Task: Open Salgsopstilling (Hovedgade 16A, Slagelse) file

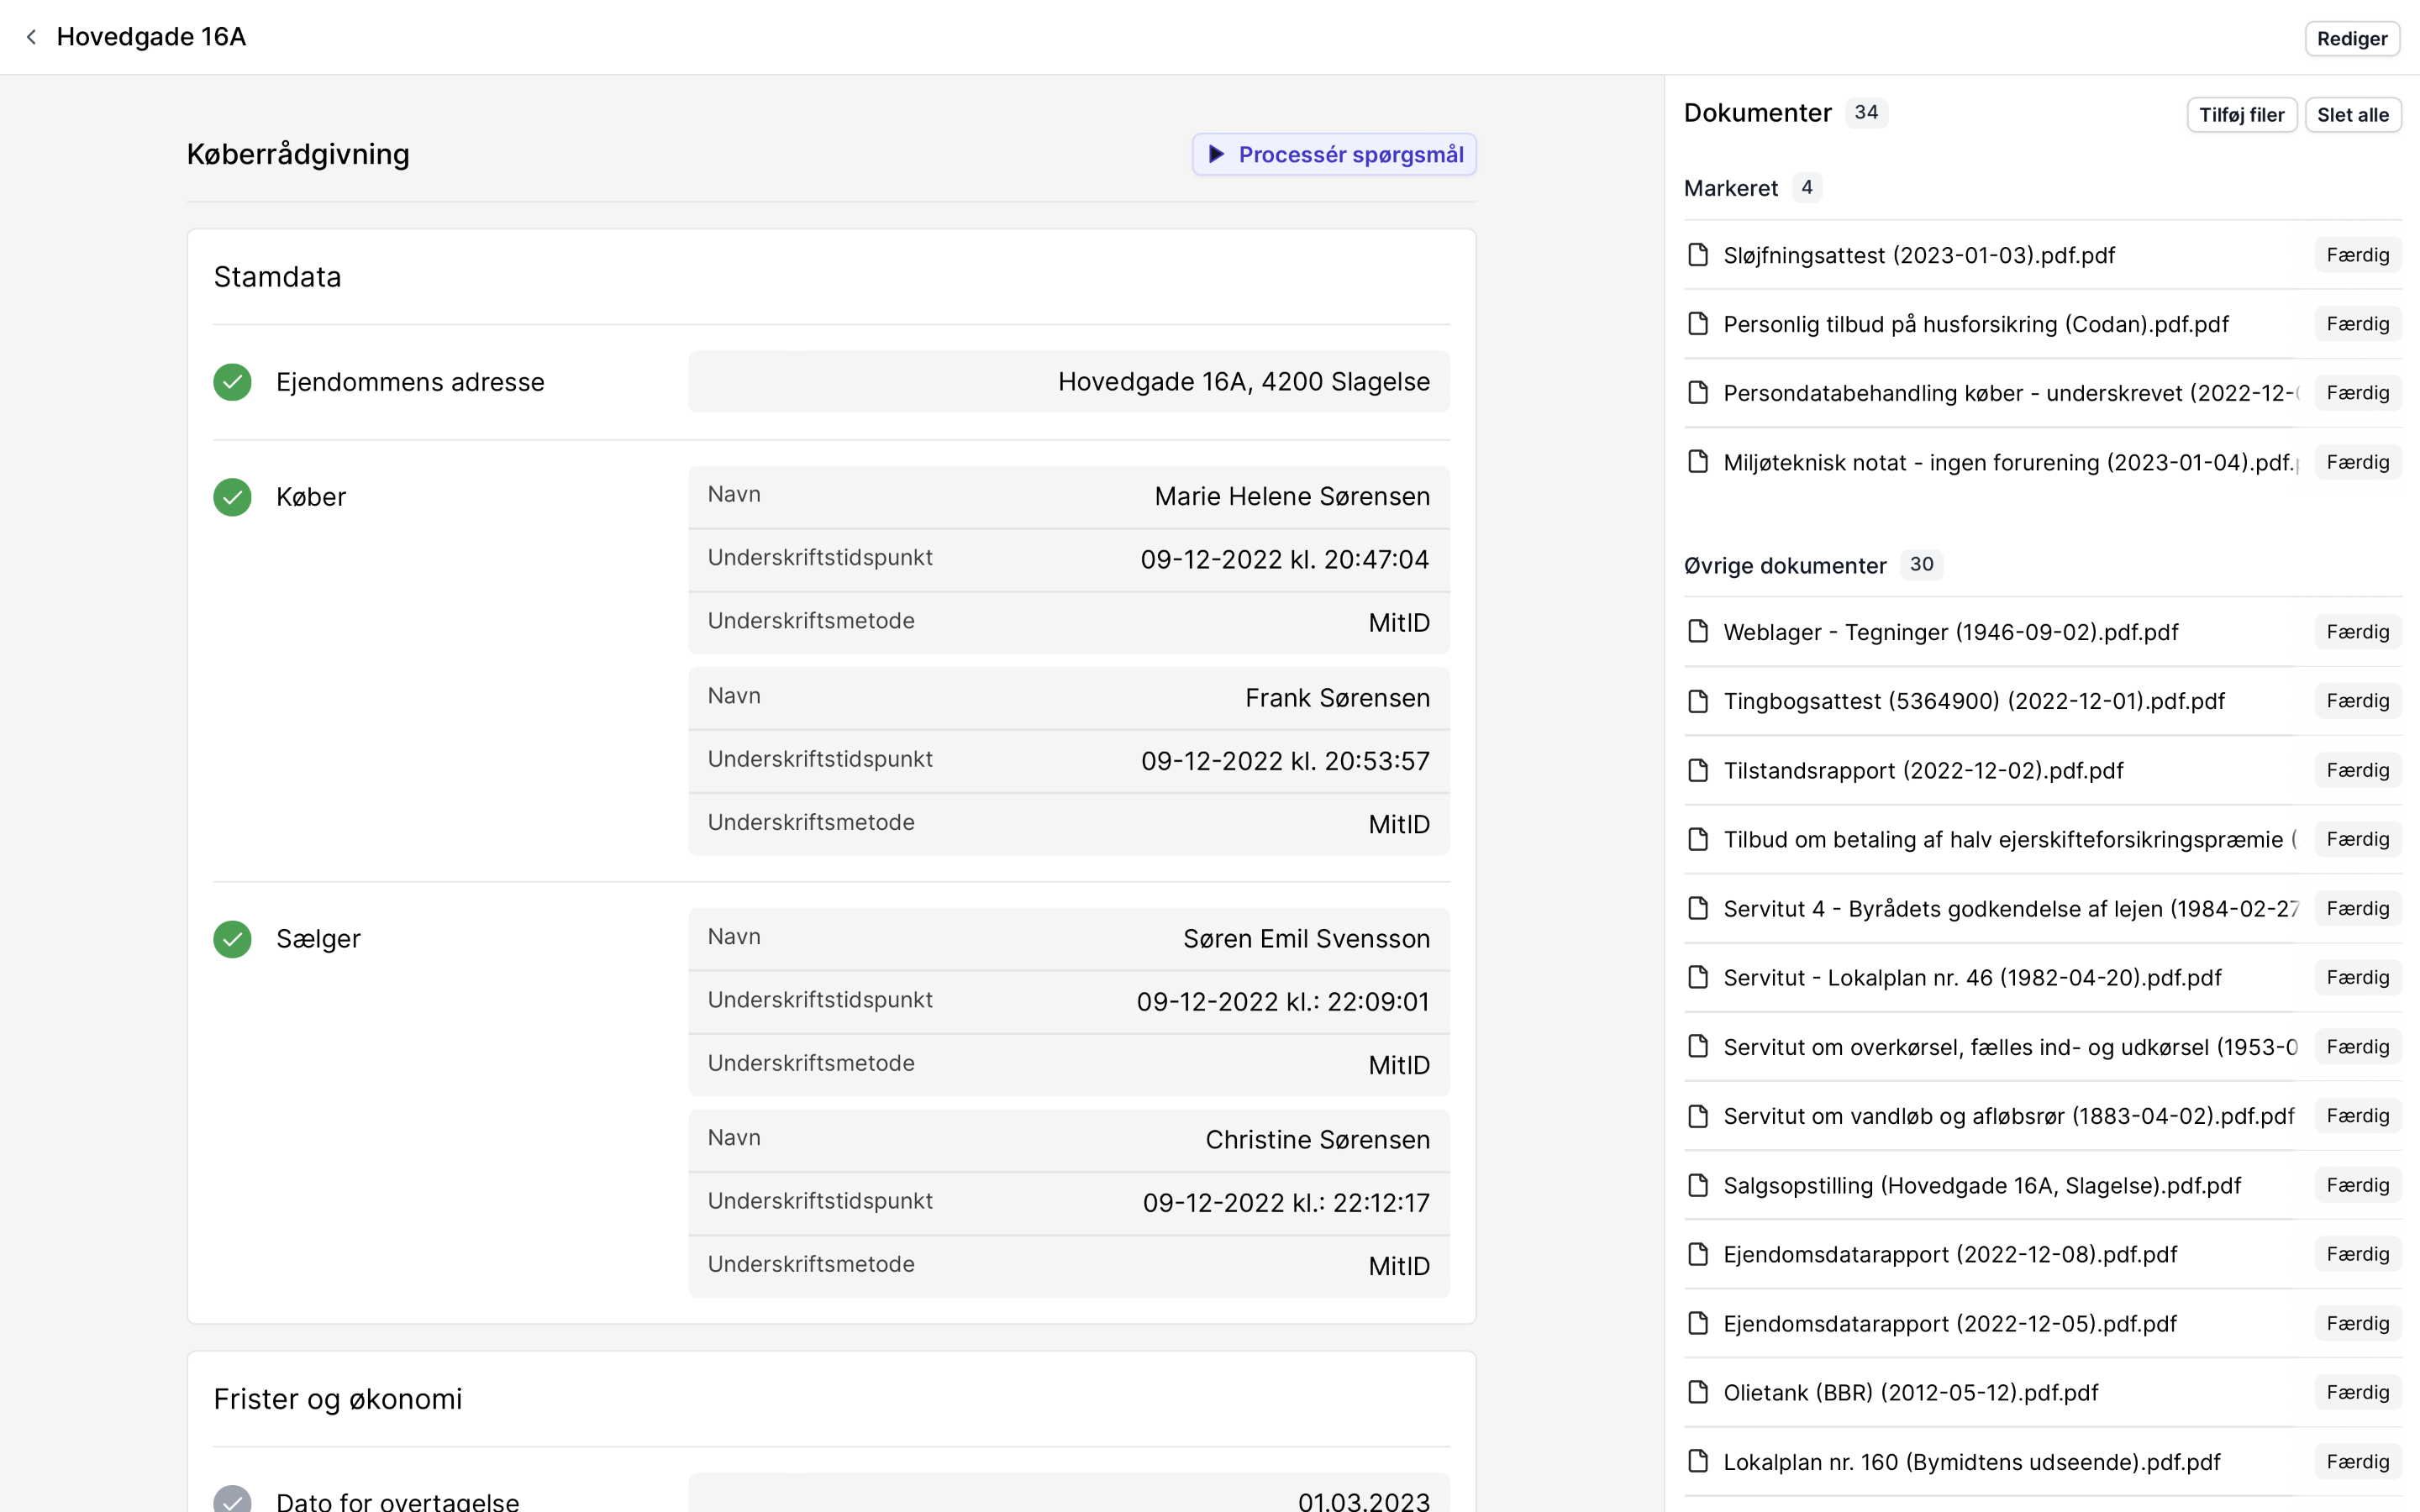Action: tap(1981, 1185)
